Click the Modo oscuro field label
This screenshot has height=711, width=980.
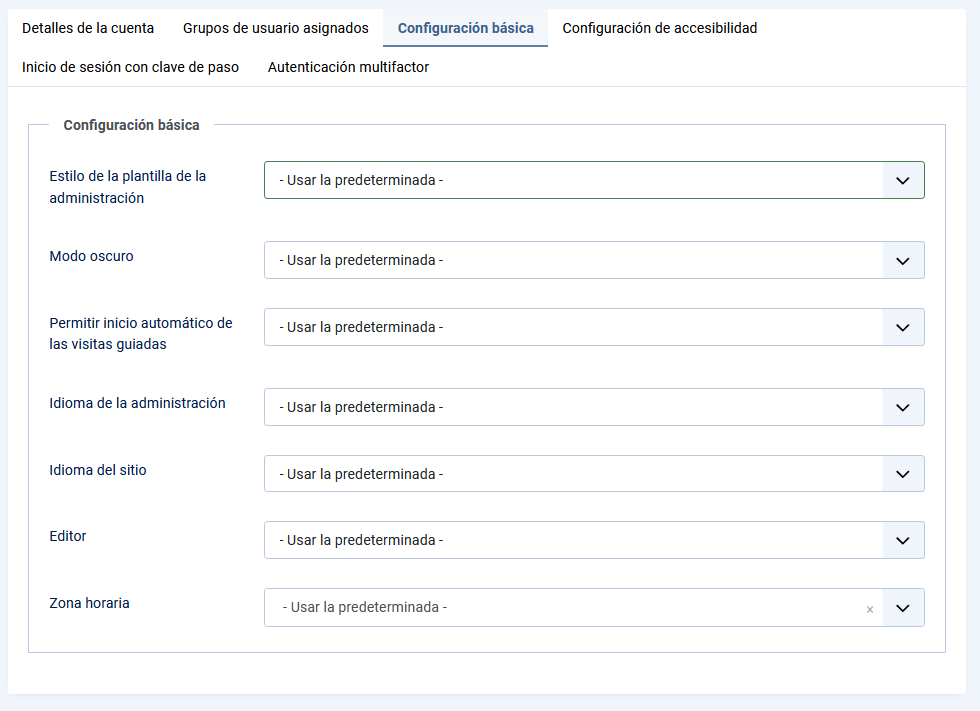tap(91, 256)
